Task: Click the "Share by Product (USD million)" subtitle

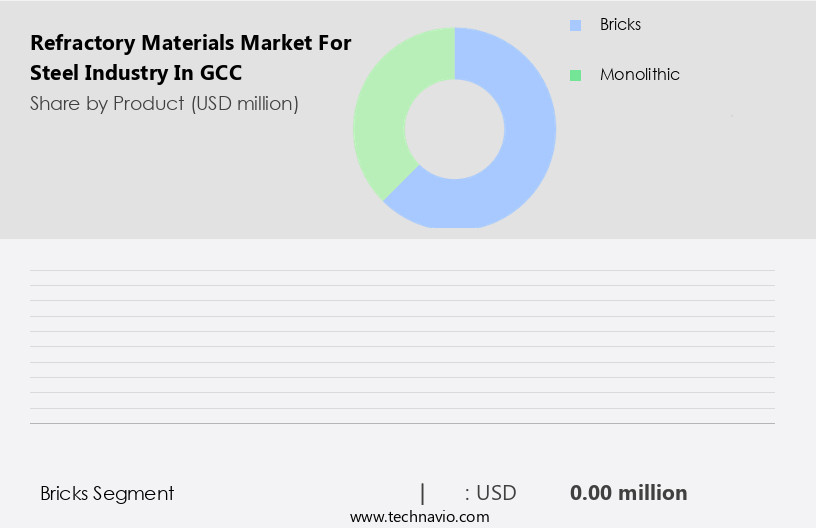Action: click(x=164, y=103)
